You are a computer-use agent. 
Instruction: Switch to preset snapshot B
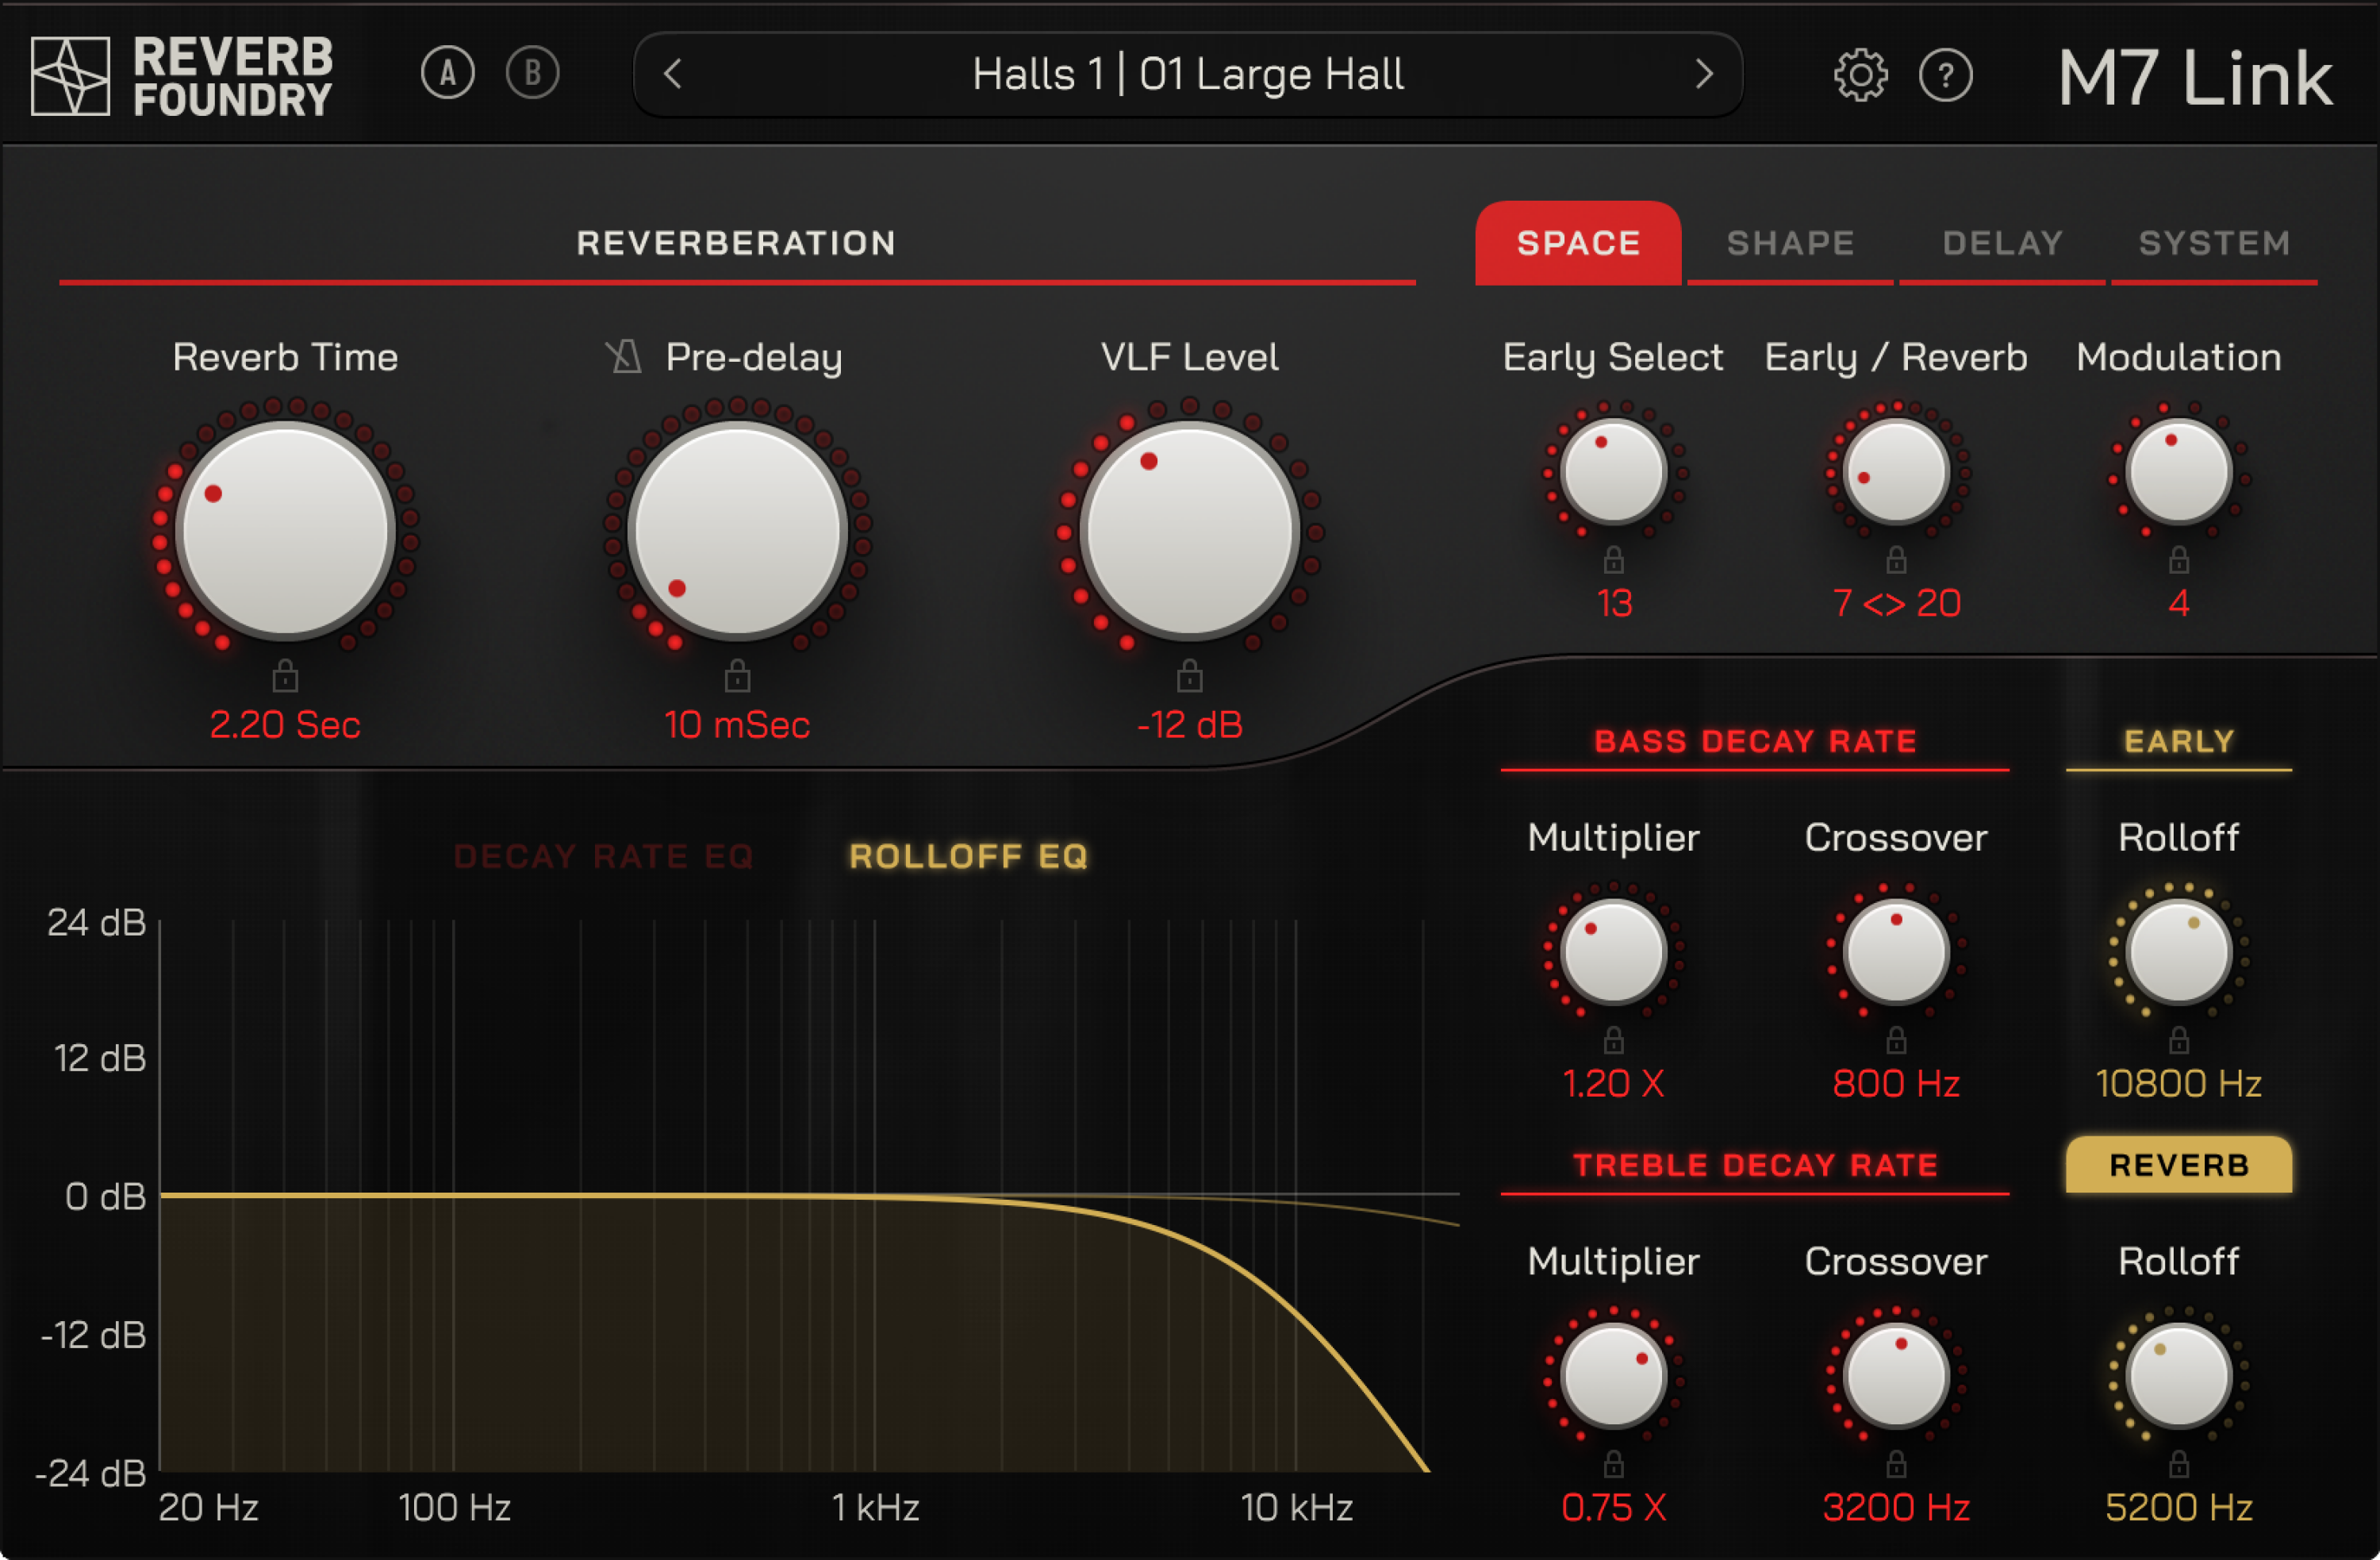(x=532, y=72)
